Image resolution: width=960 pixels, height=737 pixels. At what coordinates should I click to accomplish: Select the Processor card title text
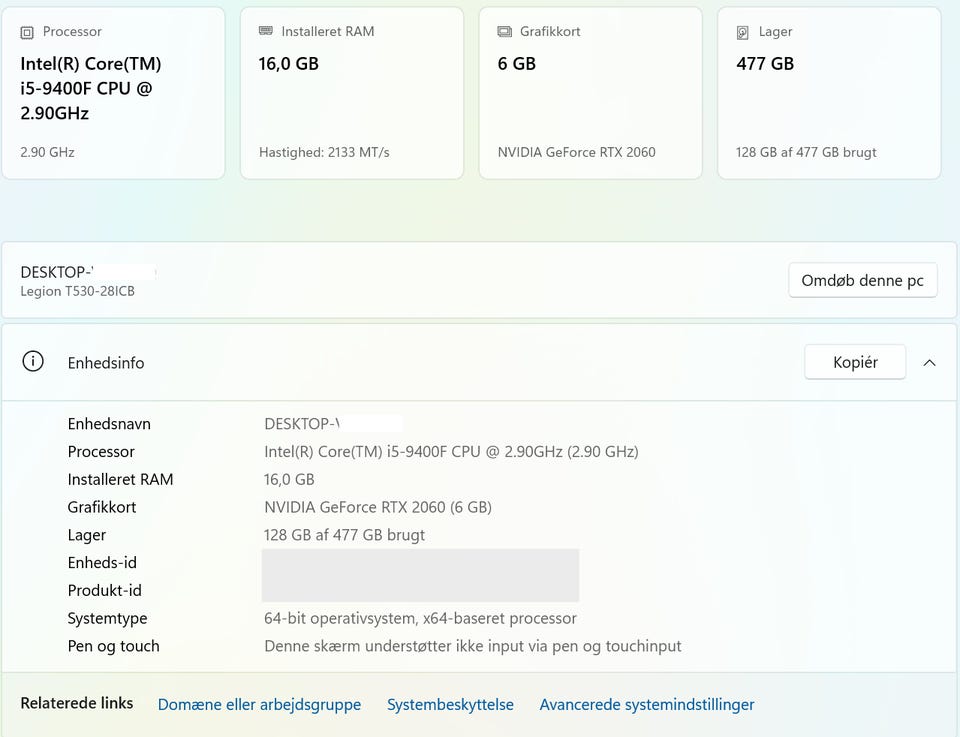pyautogui.click(x=72, y=31)
